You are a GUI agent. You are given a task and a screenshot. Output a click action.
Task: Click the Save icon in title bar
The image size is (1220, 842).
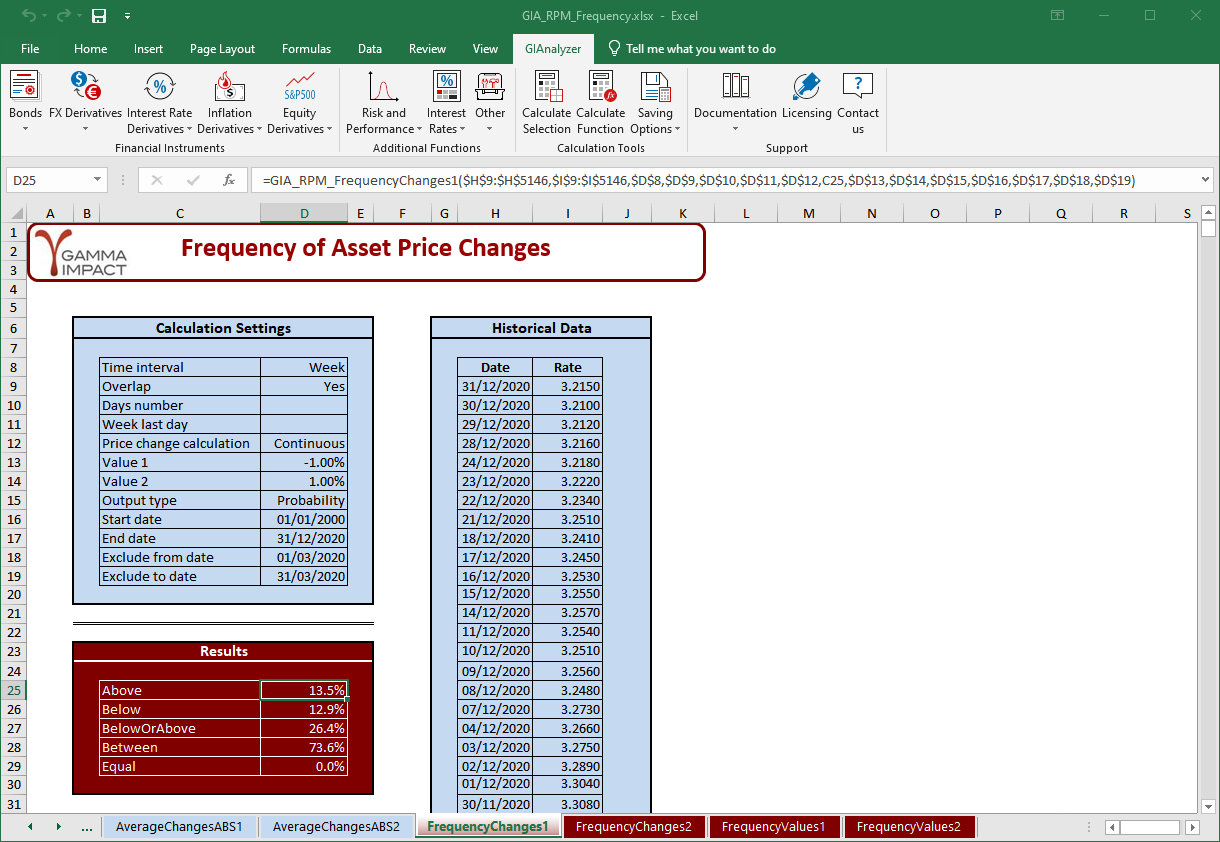point(98,16)
